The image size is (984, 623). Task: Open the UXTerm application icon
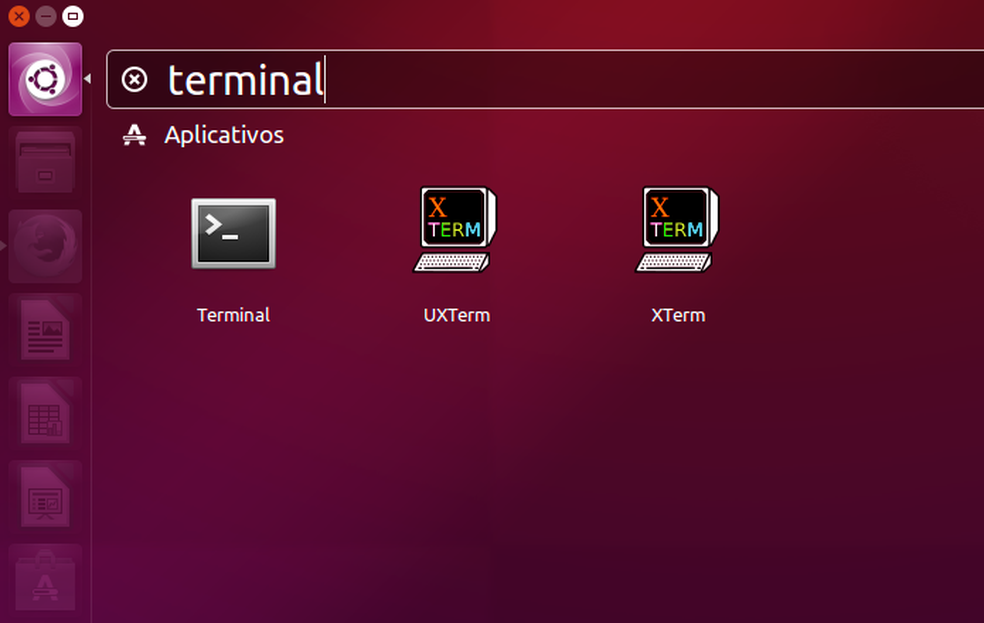pos(456,230)
